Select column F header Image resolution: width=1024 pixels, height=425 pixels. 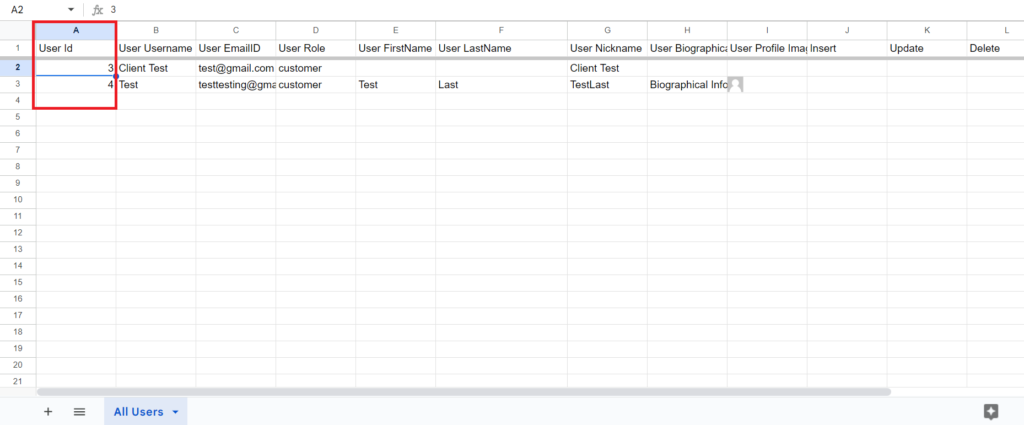[502, 30]
